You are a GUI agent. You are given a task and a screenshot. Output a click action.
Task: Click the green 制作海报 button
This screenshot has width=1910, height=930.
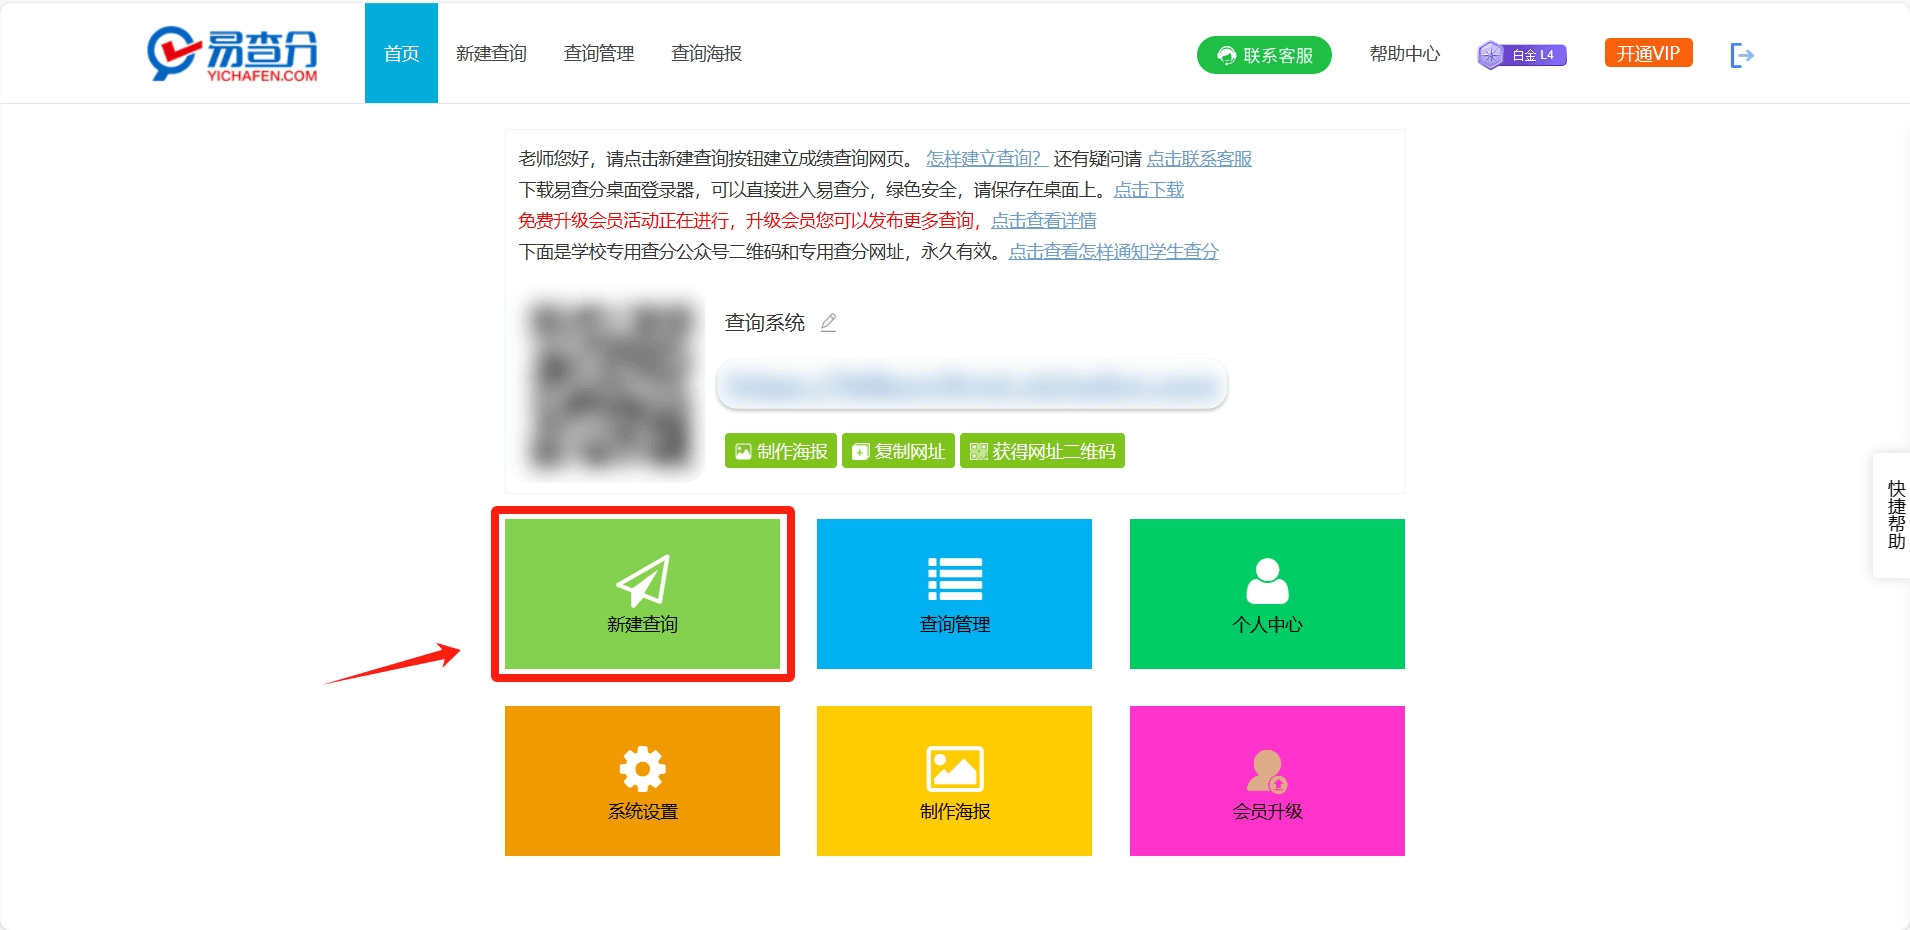(781, 451)
